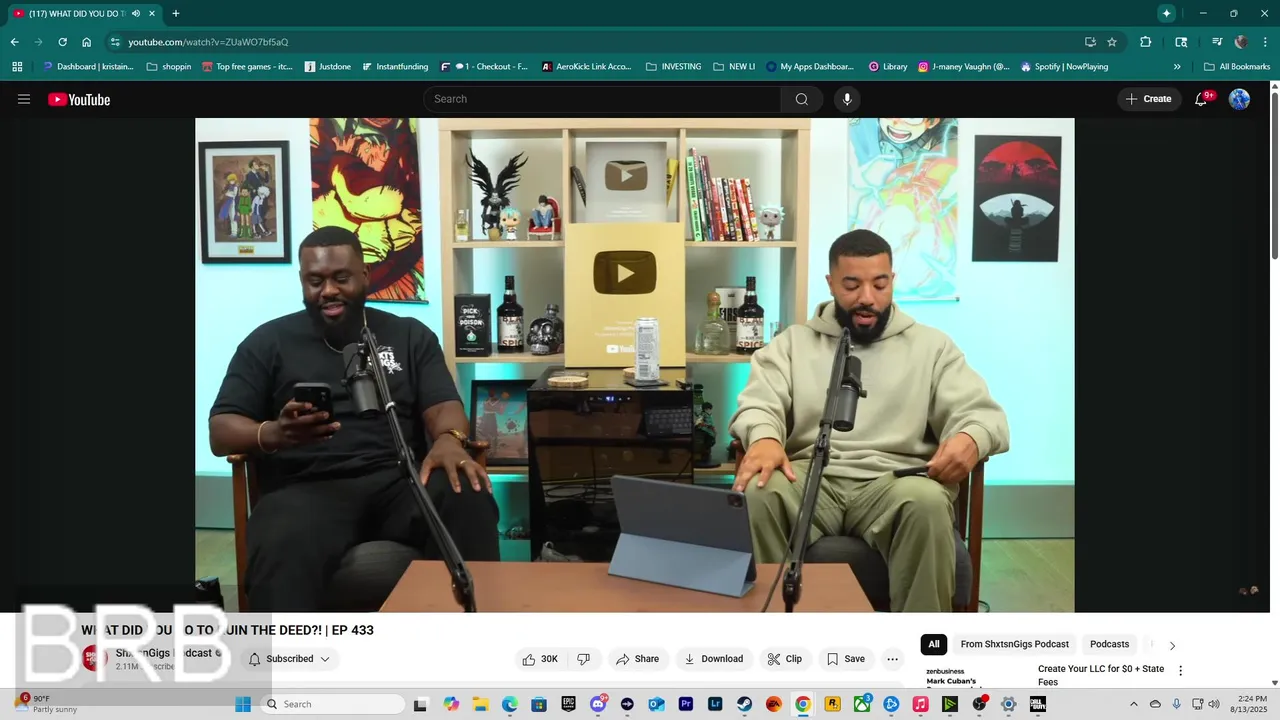Install or cast icon in address bar
Screen dimensions: 1280x720
(x=1090, y=42)
